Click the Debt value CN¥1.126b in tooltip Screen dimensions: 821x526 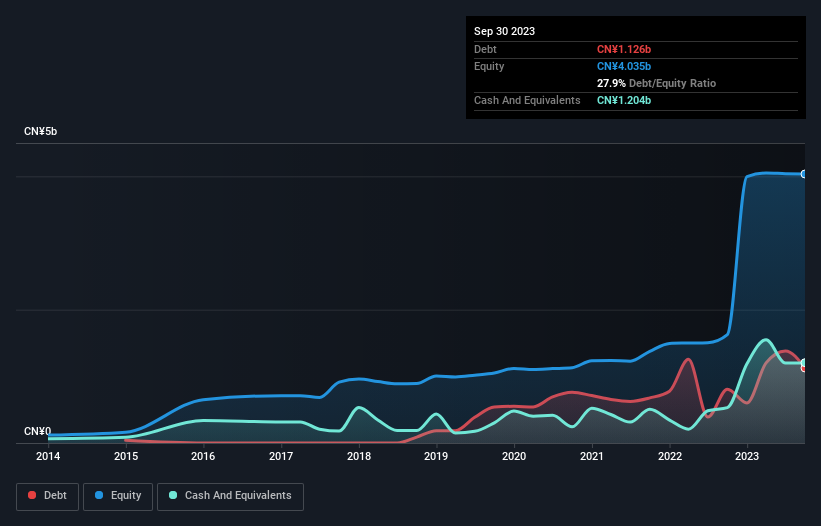click(624, 49)
